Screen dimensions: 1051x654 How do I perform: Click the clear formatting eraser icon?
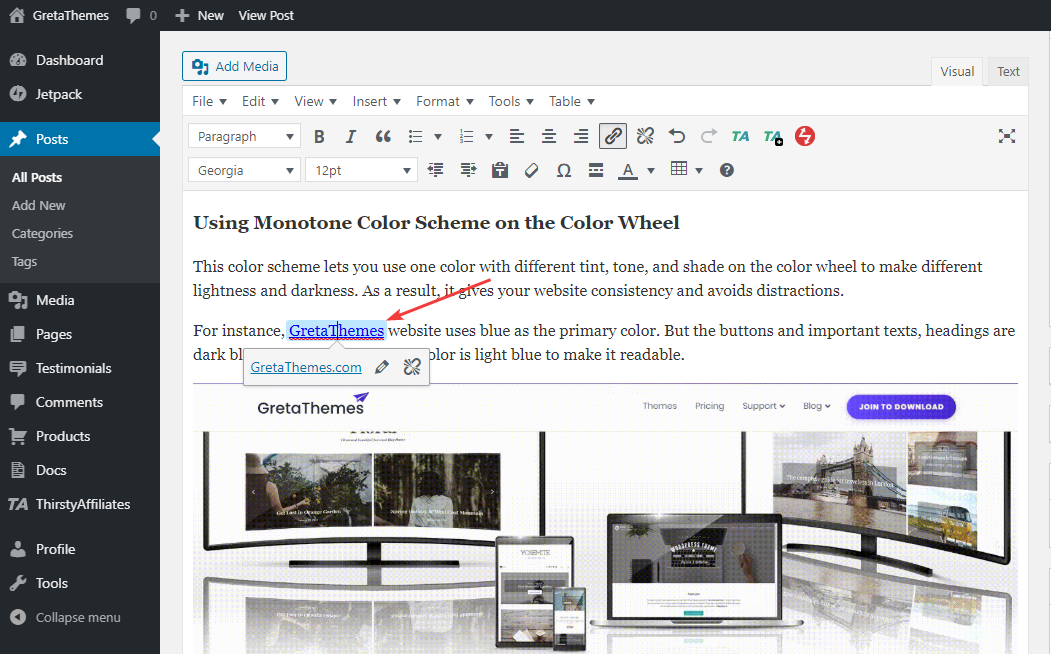click(x=532, y=170)
